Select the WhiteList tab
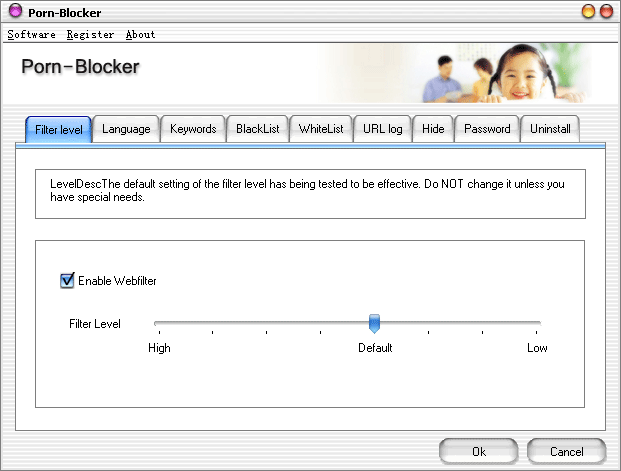The height and width of the screenshot is (471, 621). pos(321,129)
